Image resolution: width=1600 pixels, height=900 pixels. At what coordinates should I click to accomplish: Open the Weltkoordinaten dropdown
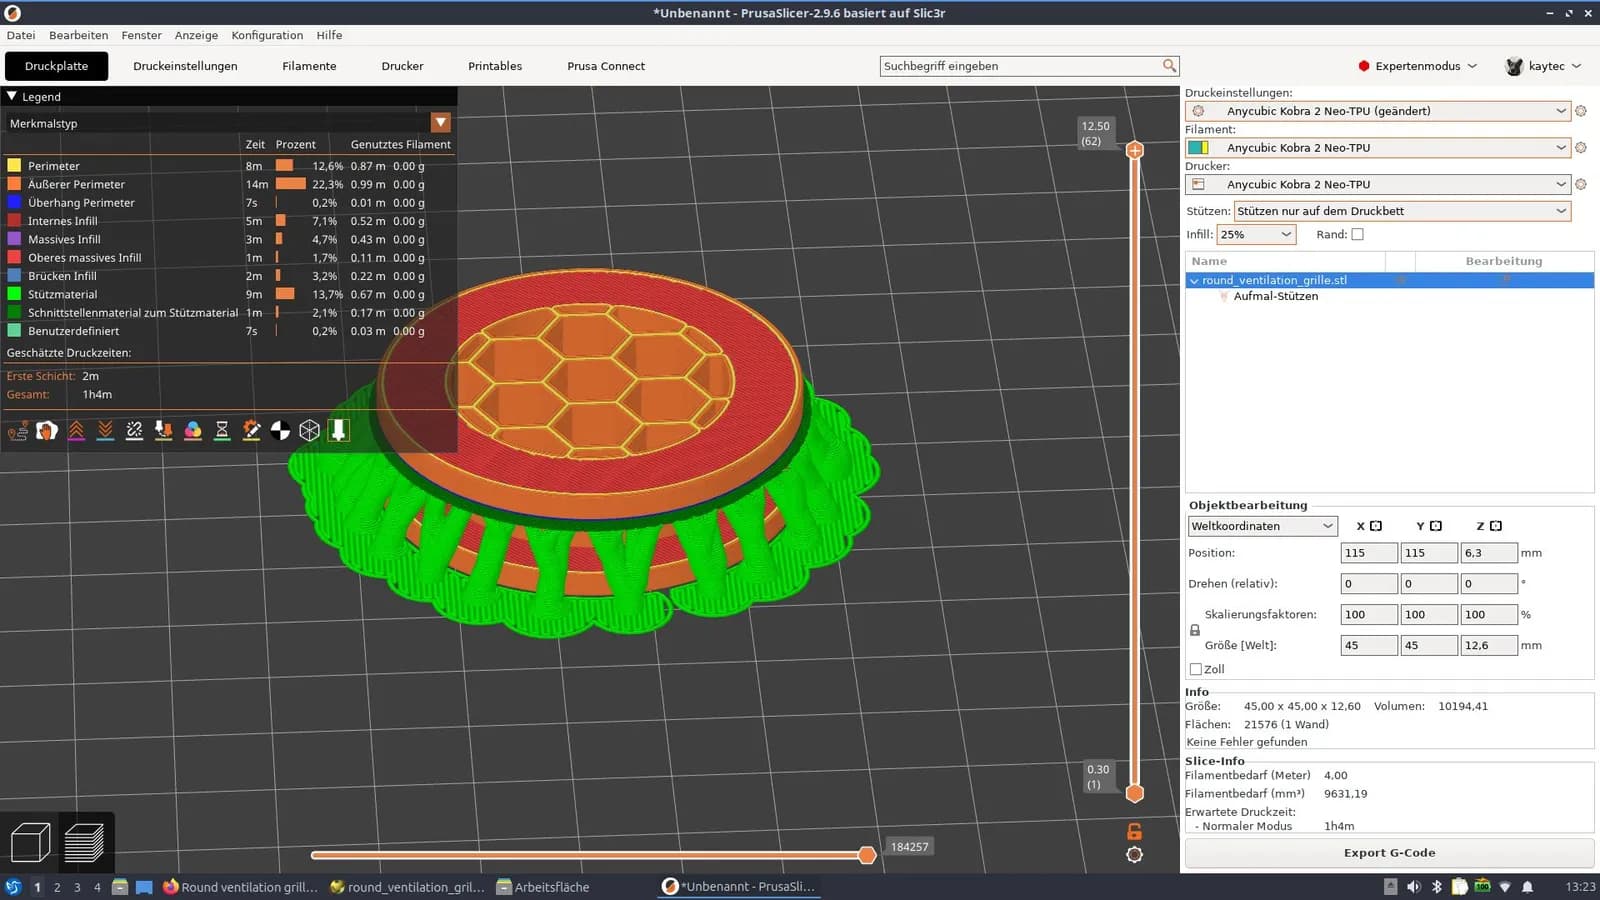pos(1262,526)
